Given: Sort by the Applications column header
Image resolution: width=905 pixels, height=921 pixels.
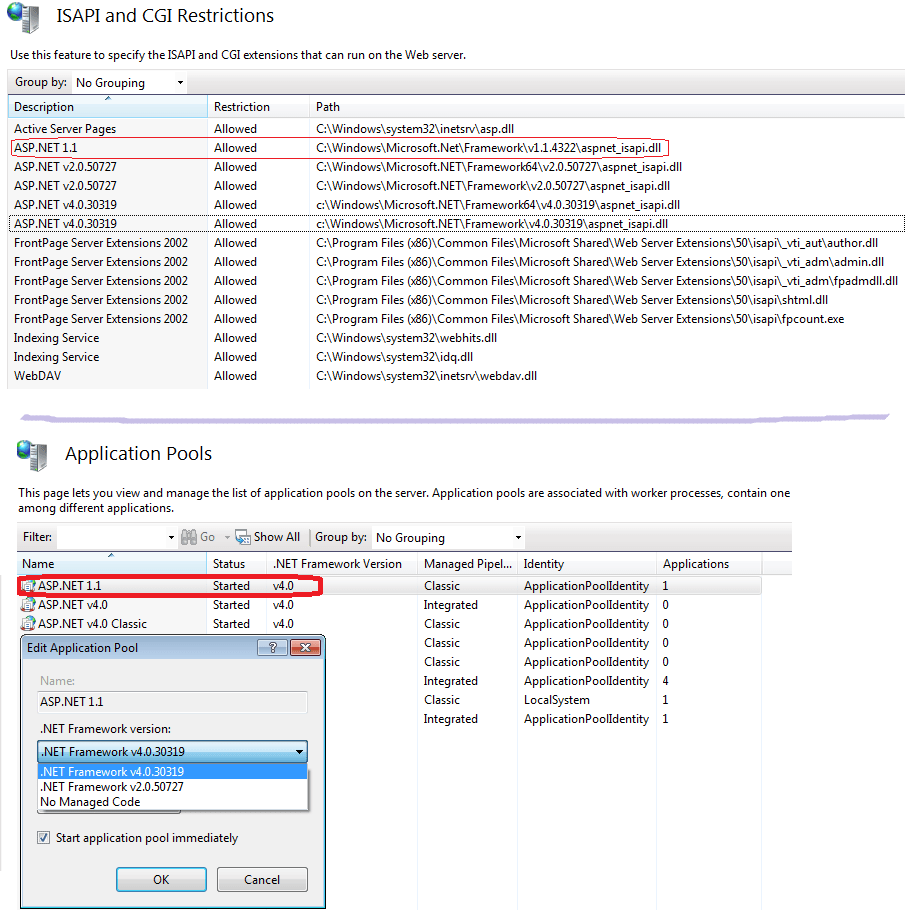Looking at the screenshot, I should [709, 564].
